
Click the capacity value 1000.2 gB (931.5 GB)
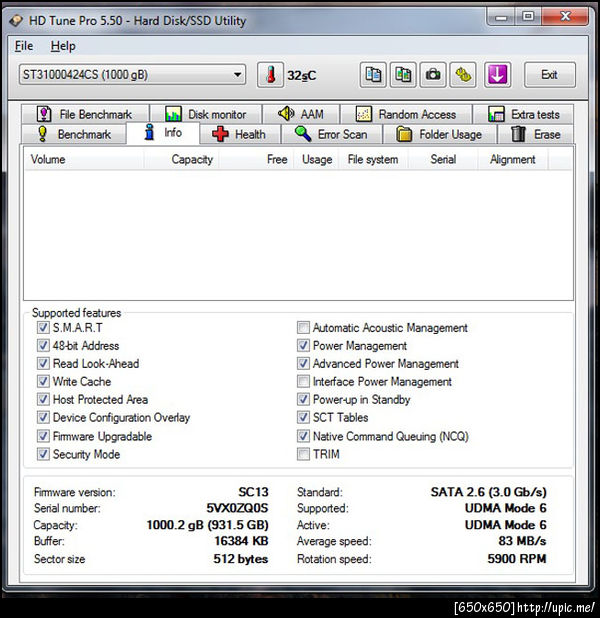pos(207,525)
